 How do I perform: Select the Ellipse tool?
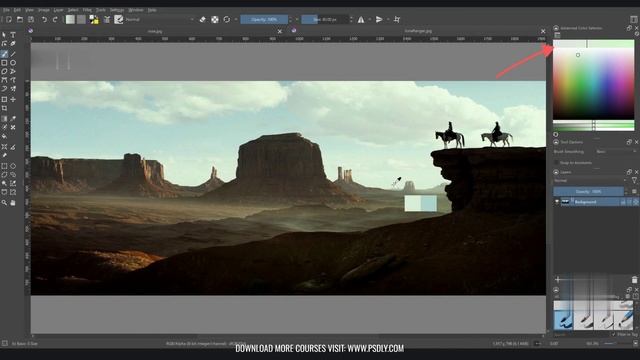click(x=13, y=63)
